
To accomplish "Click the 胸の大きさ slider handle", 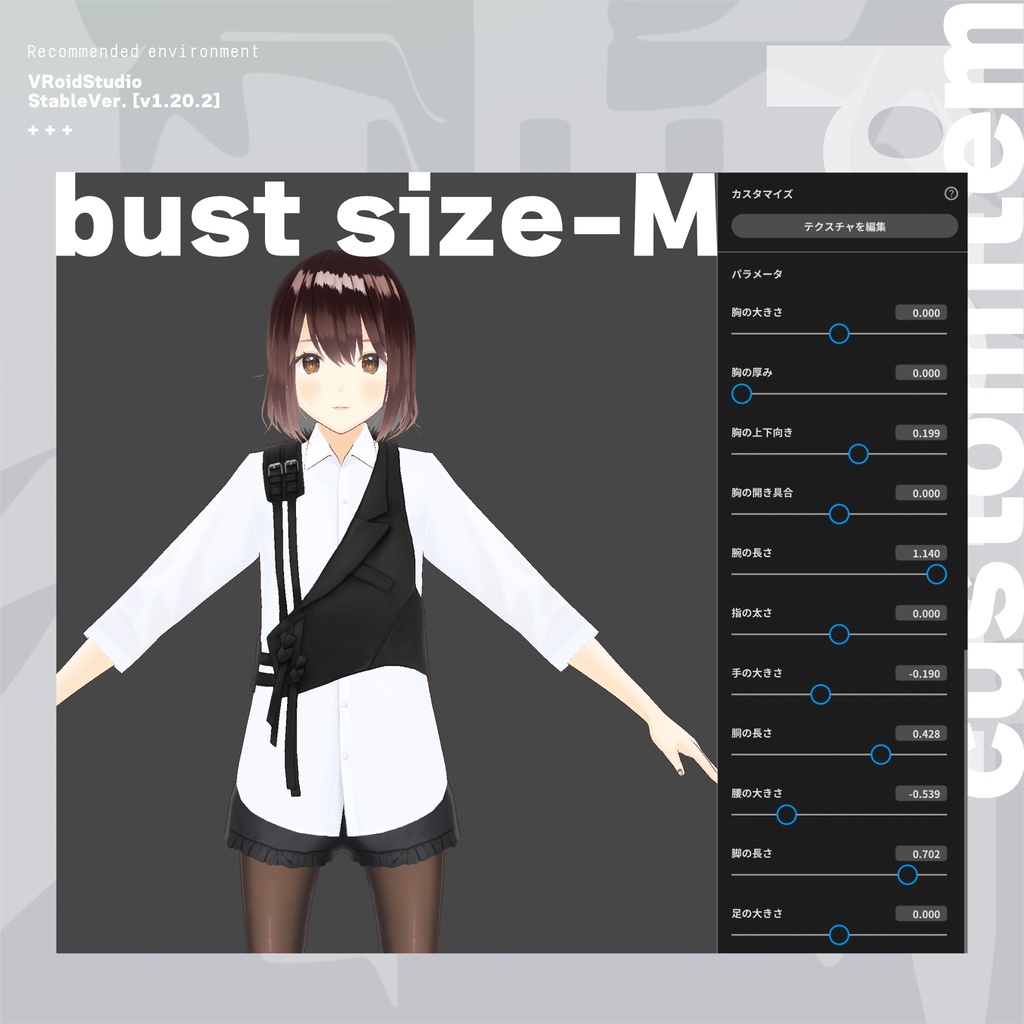I will click(838, 334).
